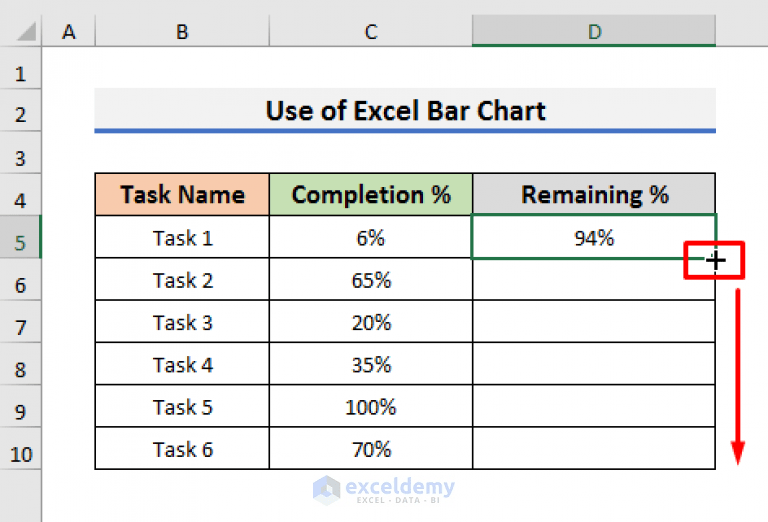The height and width of the screenshot is (522, 768).
Task: Select the 65% completion cell
Action: coord(371,280)
